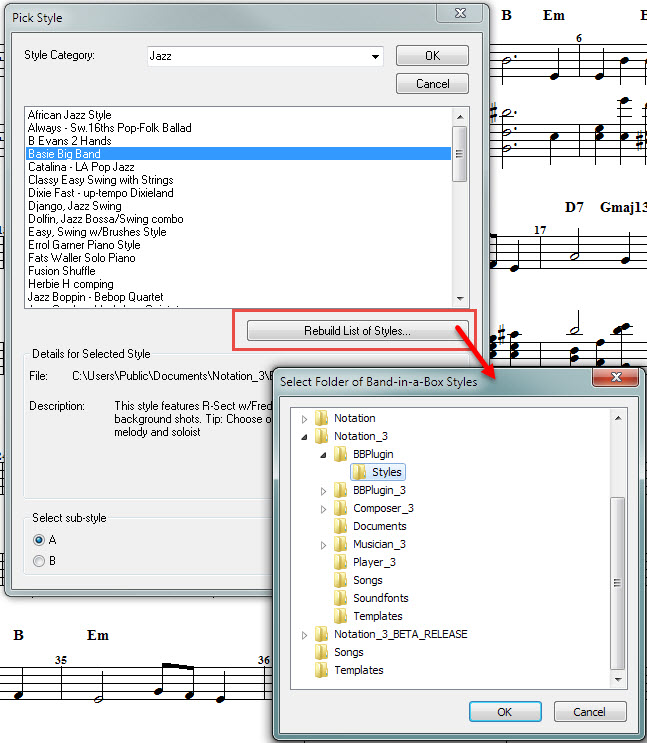
Task: Click the Styles folder icon
Action: pyautogui.click(x=360, y=472)
